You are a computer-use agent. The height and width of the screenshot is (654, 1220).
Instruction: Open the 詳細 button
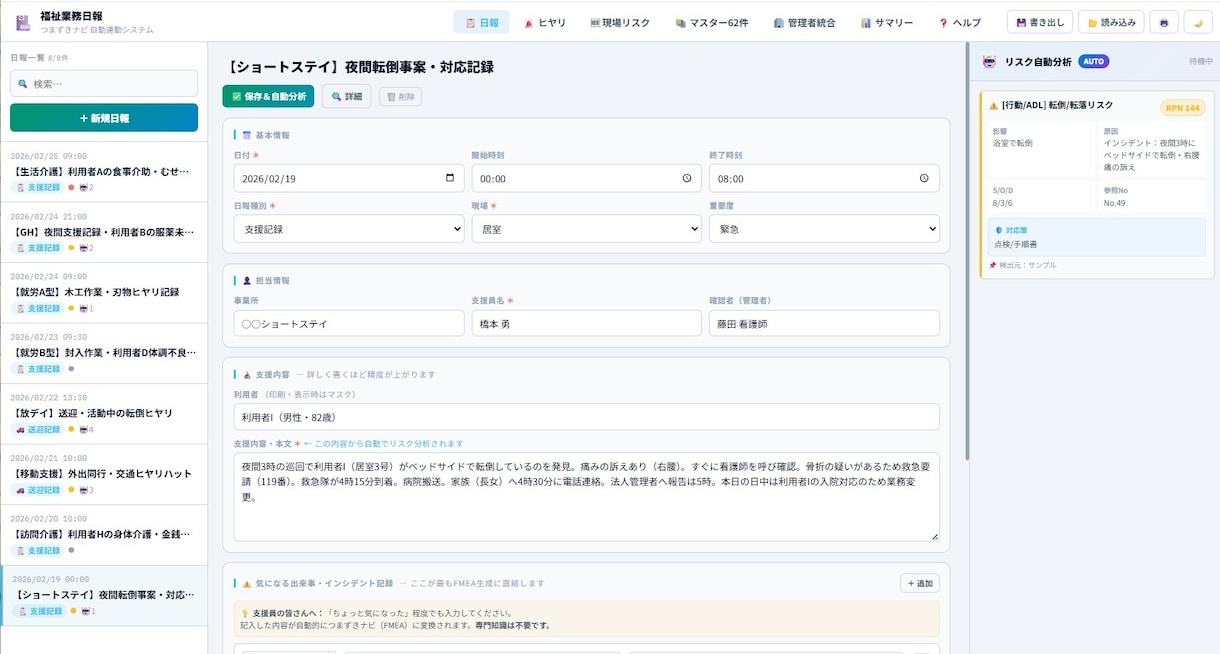pos(346,96)
